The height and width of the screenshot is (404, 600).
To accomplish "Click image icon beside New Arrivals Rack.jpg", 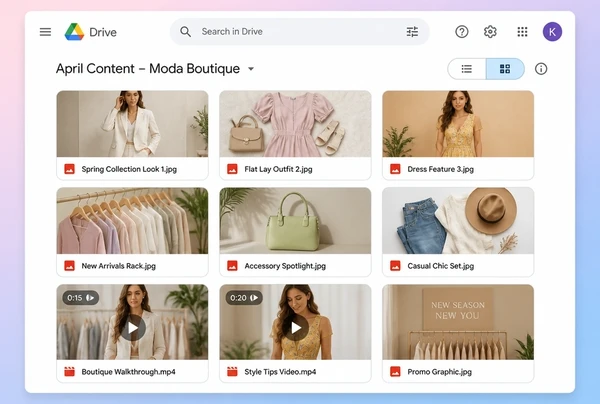I will pyautogui.click(x=69, y=266).
